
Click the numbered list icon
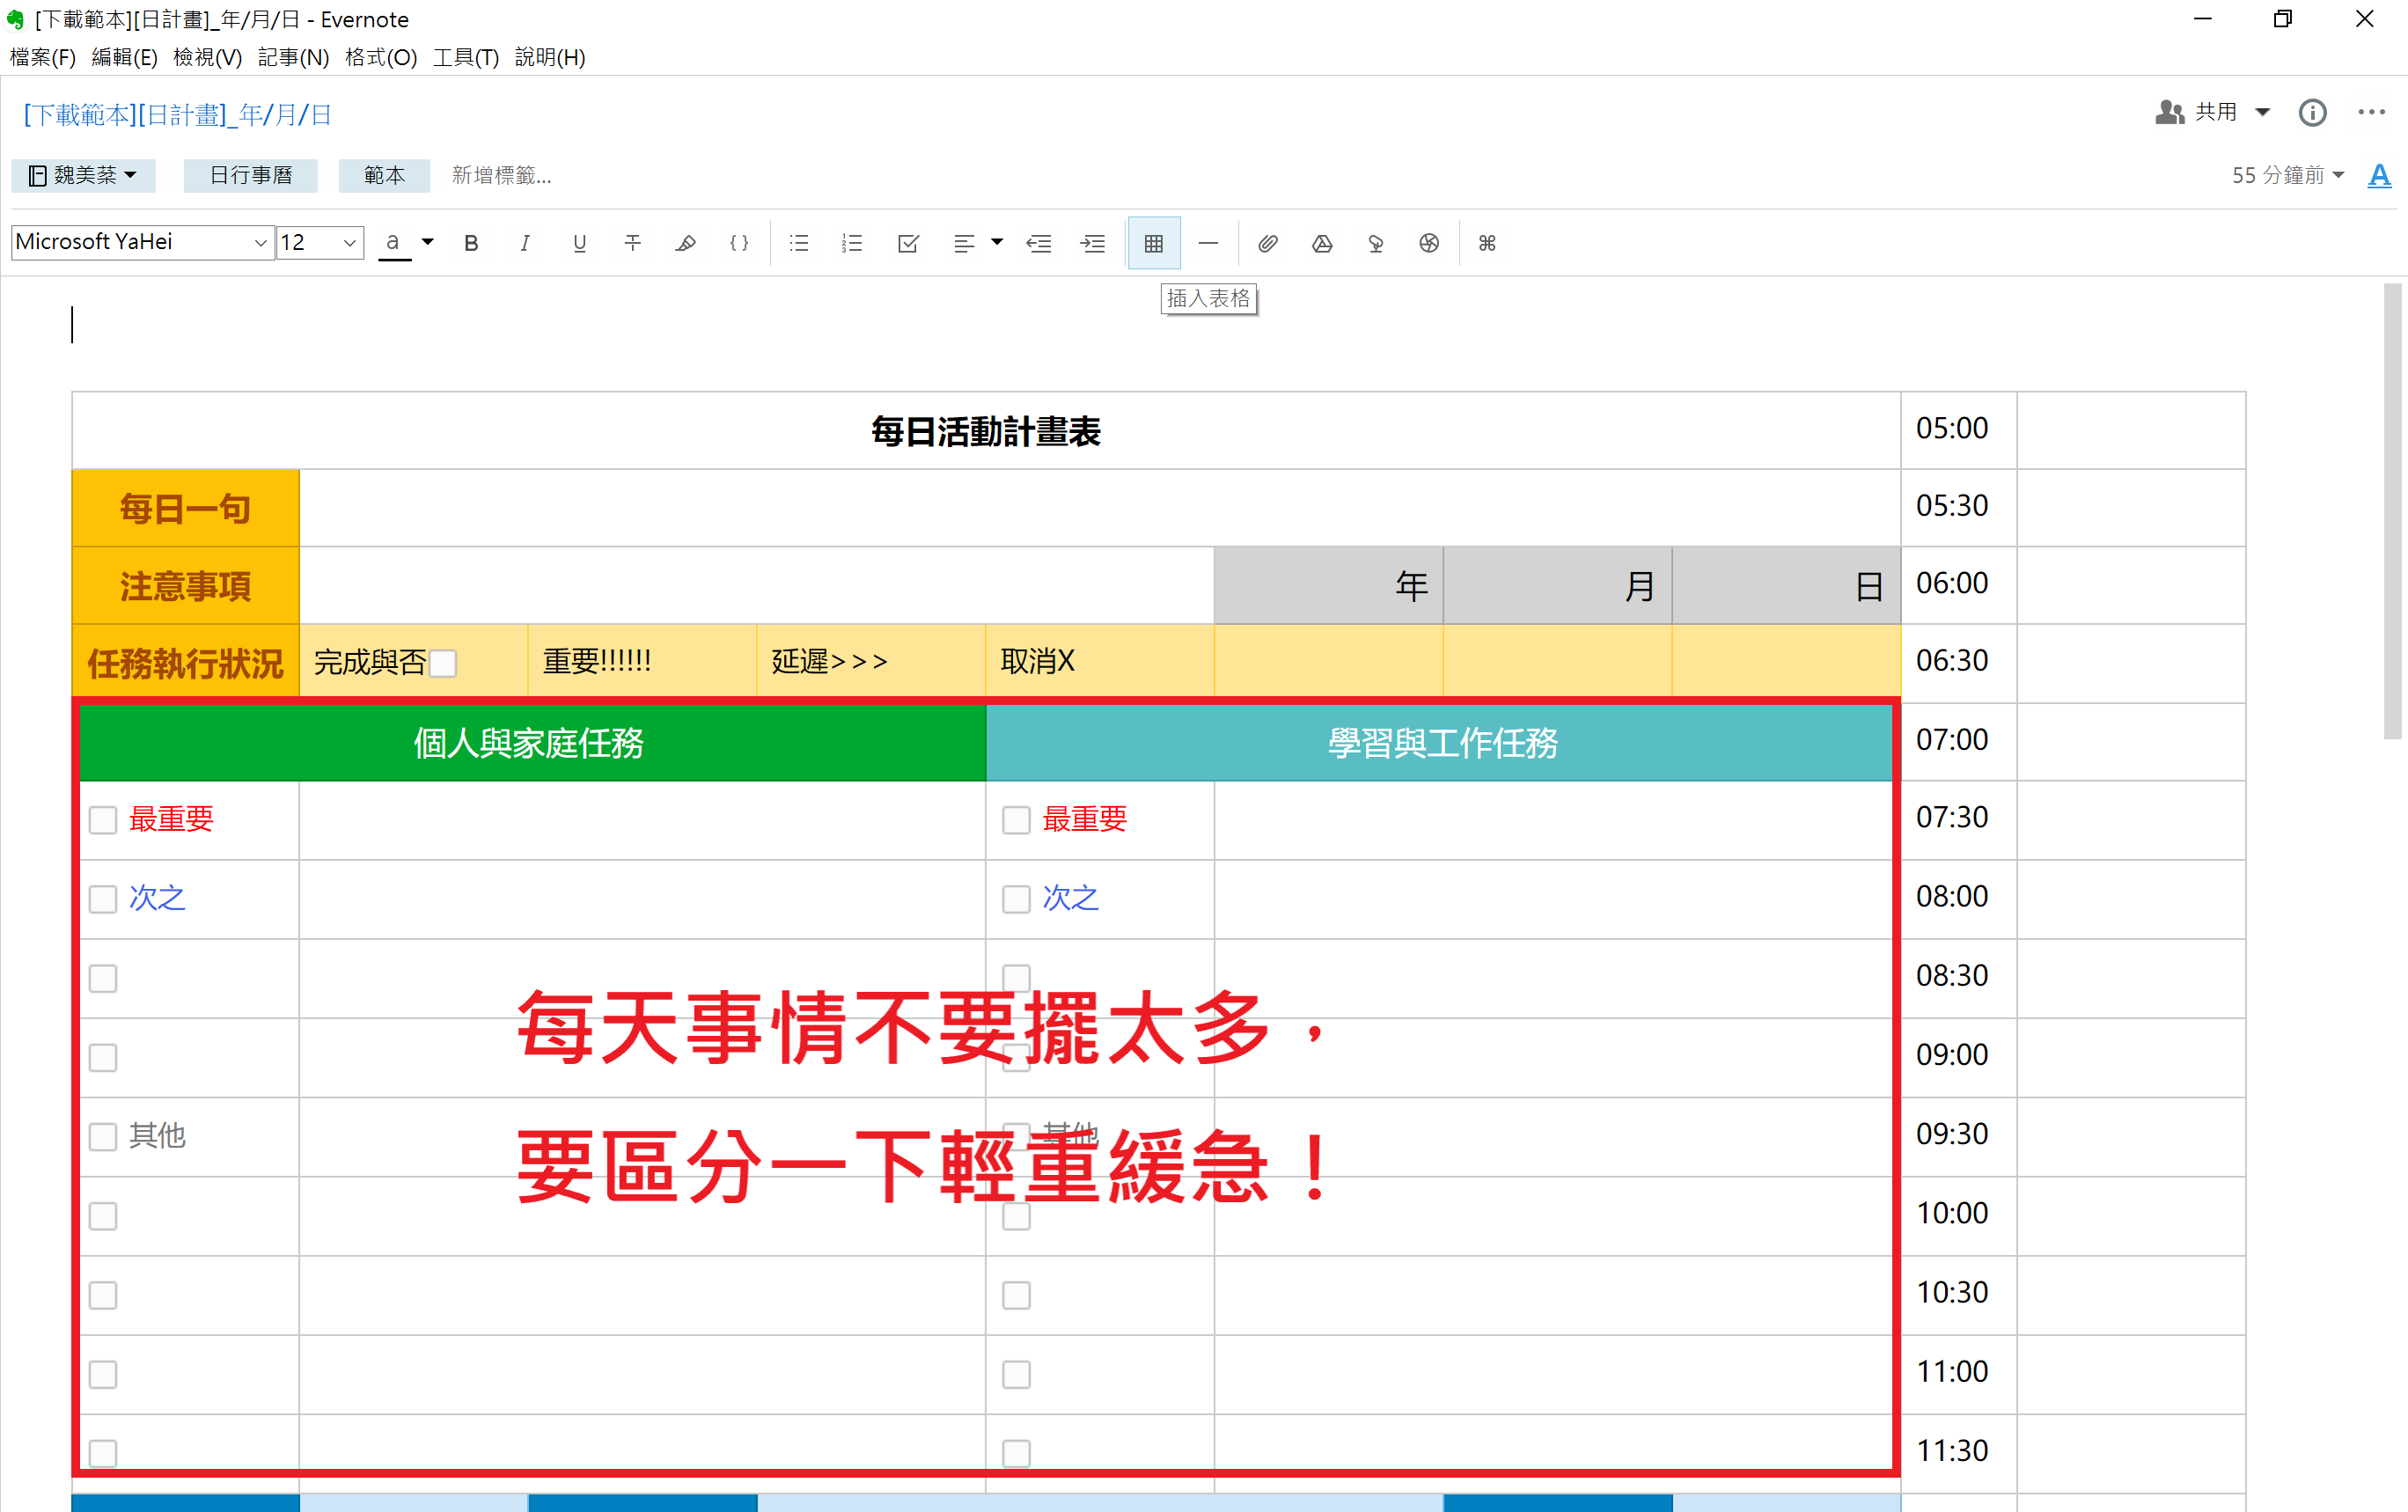[851, 243]
